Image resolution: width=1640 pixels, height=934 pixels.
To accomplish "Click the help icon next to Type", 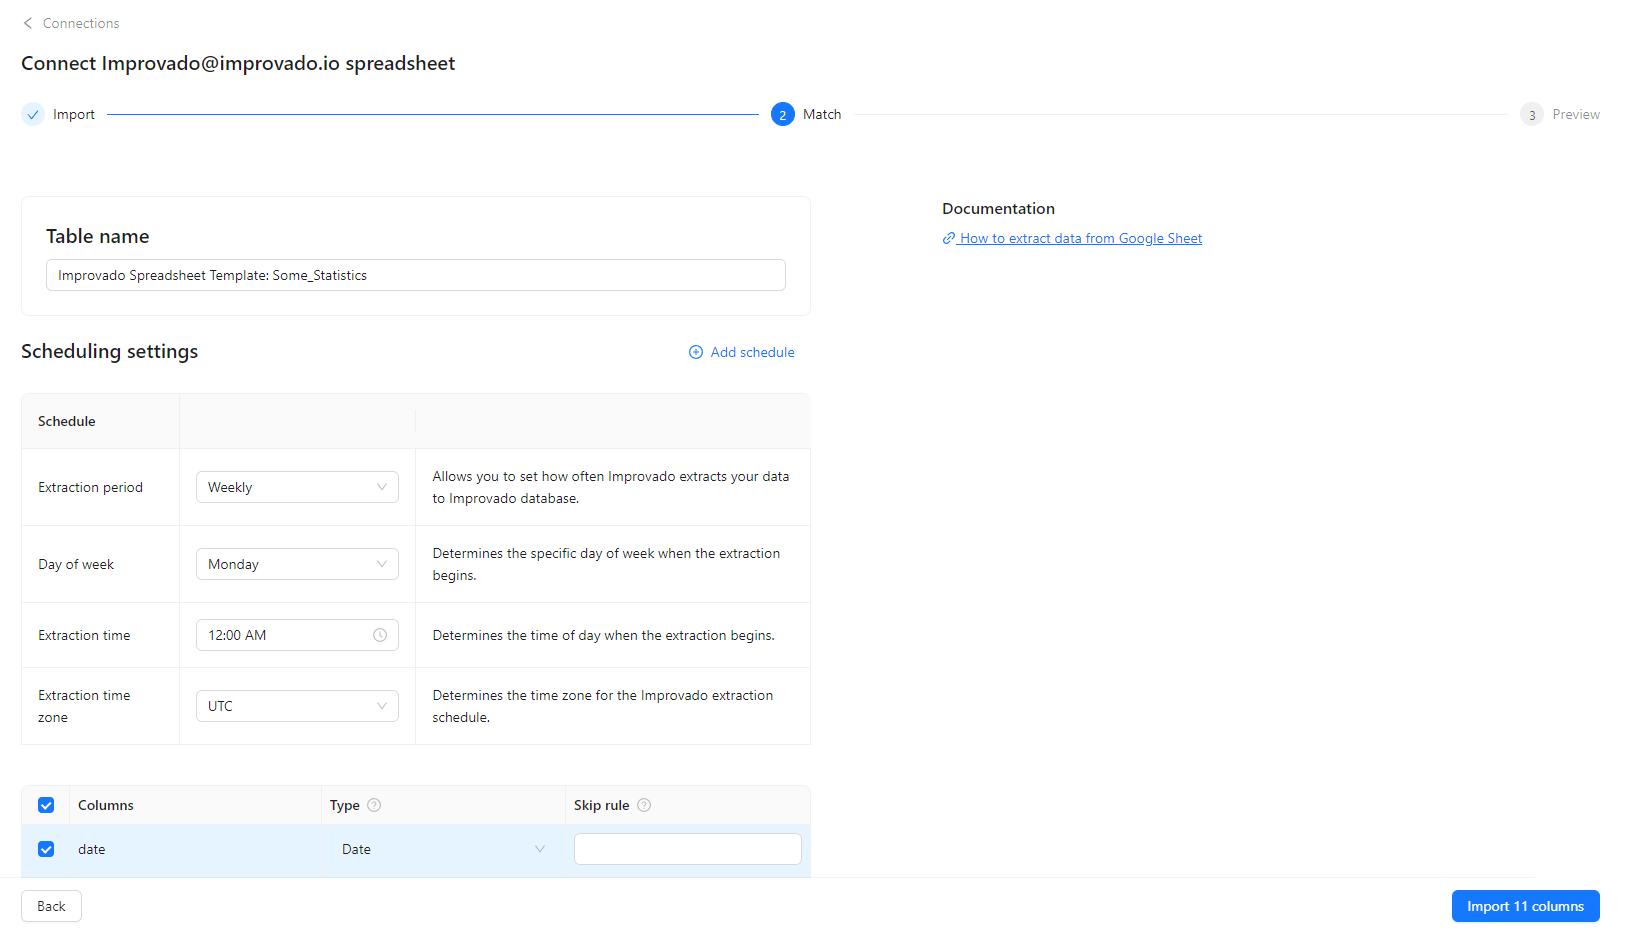I will point(374,805).
